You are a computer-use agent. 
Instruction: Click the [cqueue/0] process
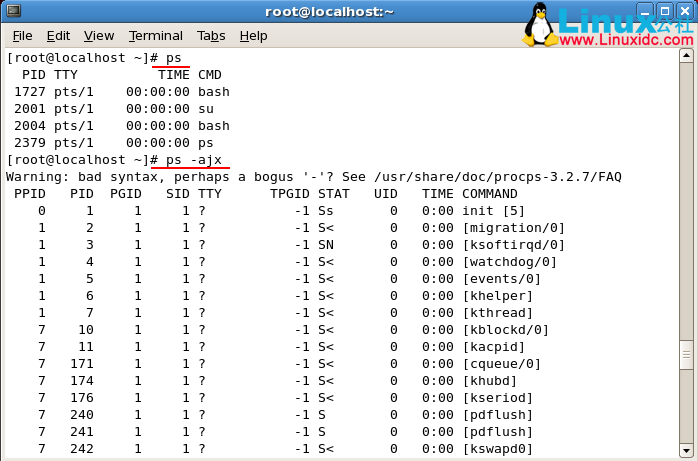click(502, 364)
